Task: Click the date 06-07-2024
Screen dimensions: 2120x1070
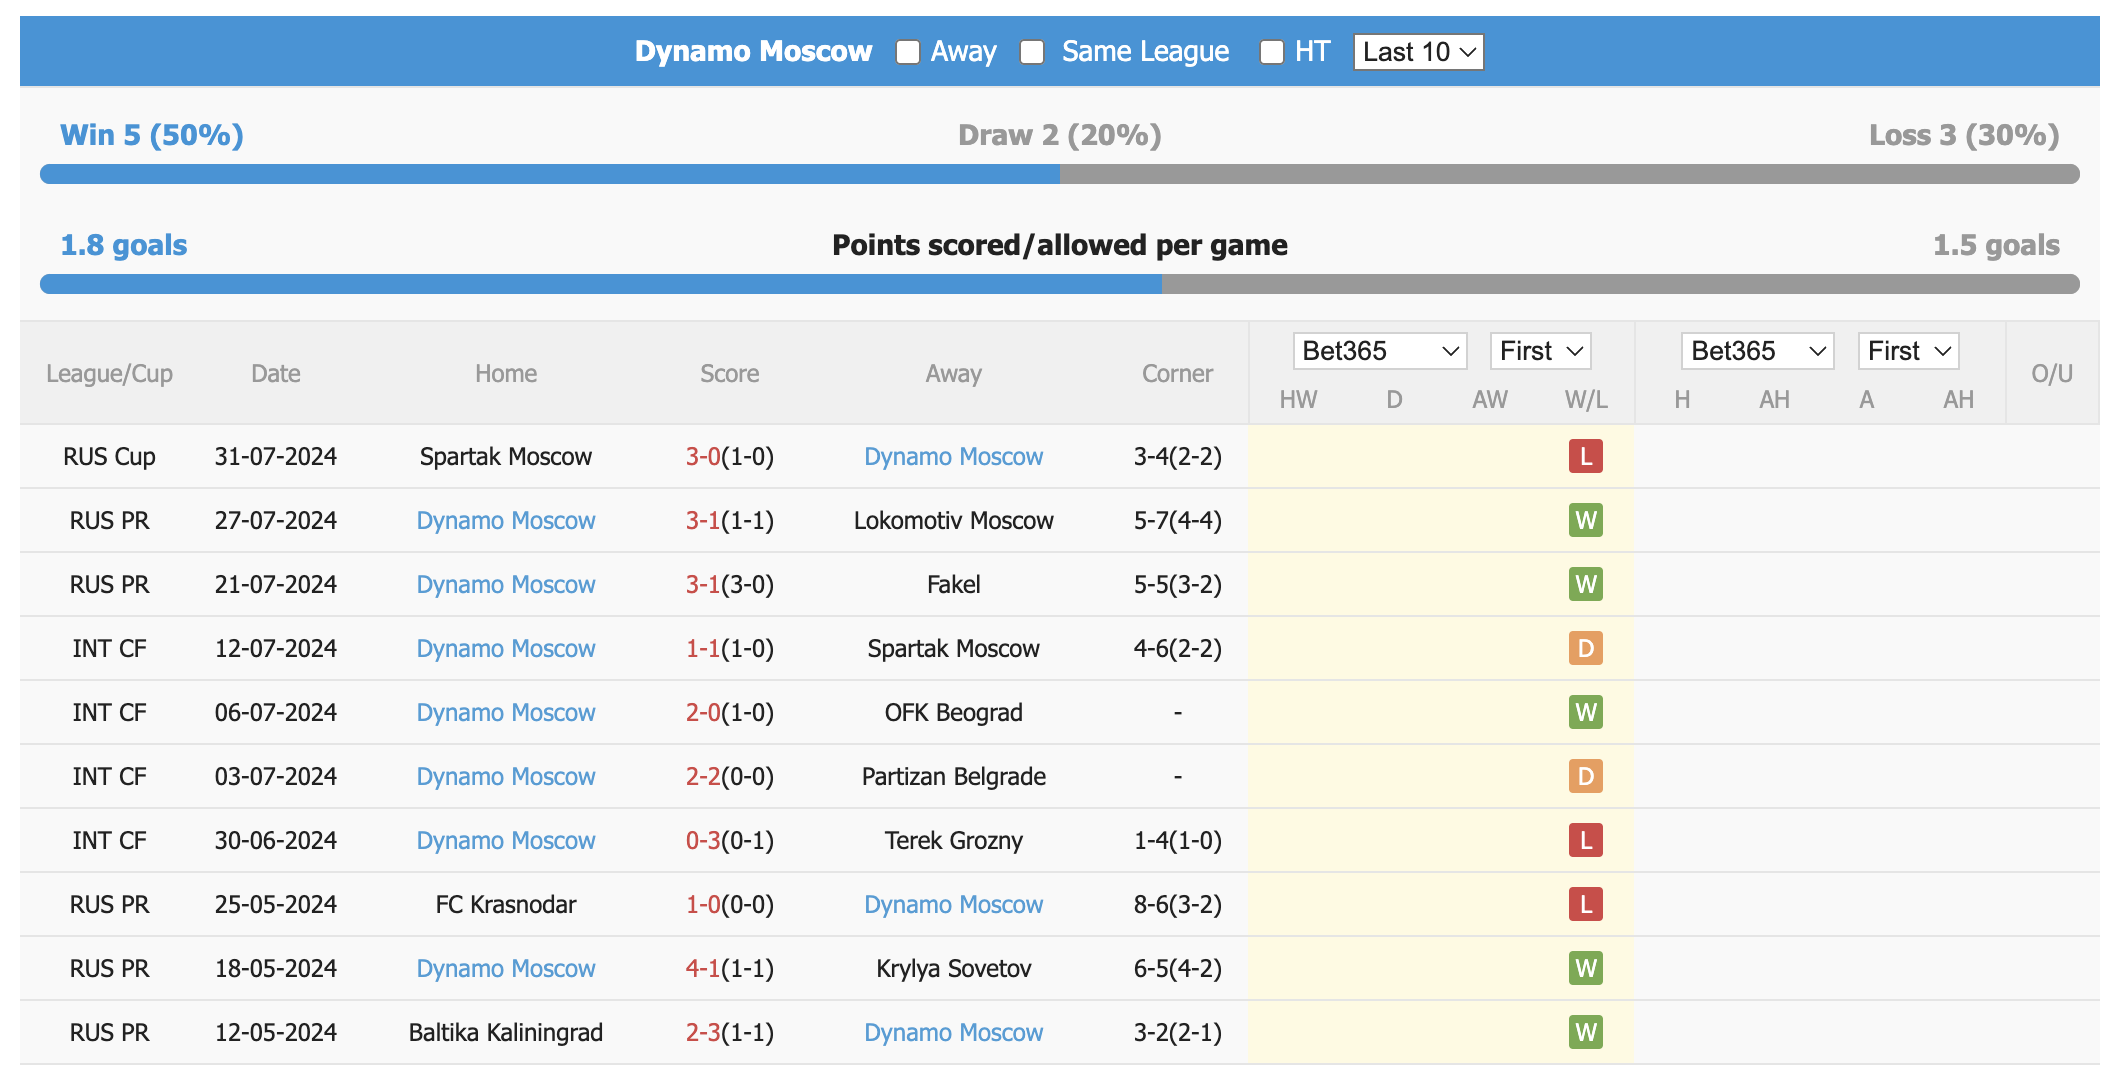Action: 276,713
